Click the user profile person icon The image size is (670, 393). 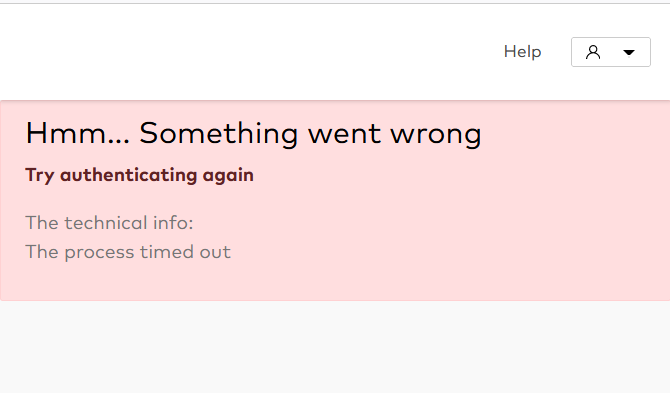click(x=593, y=52)
